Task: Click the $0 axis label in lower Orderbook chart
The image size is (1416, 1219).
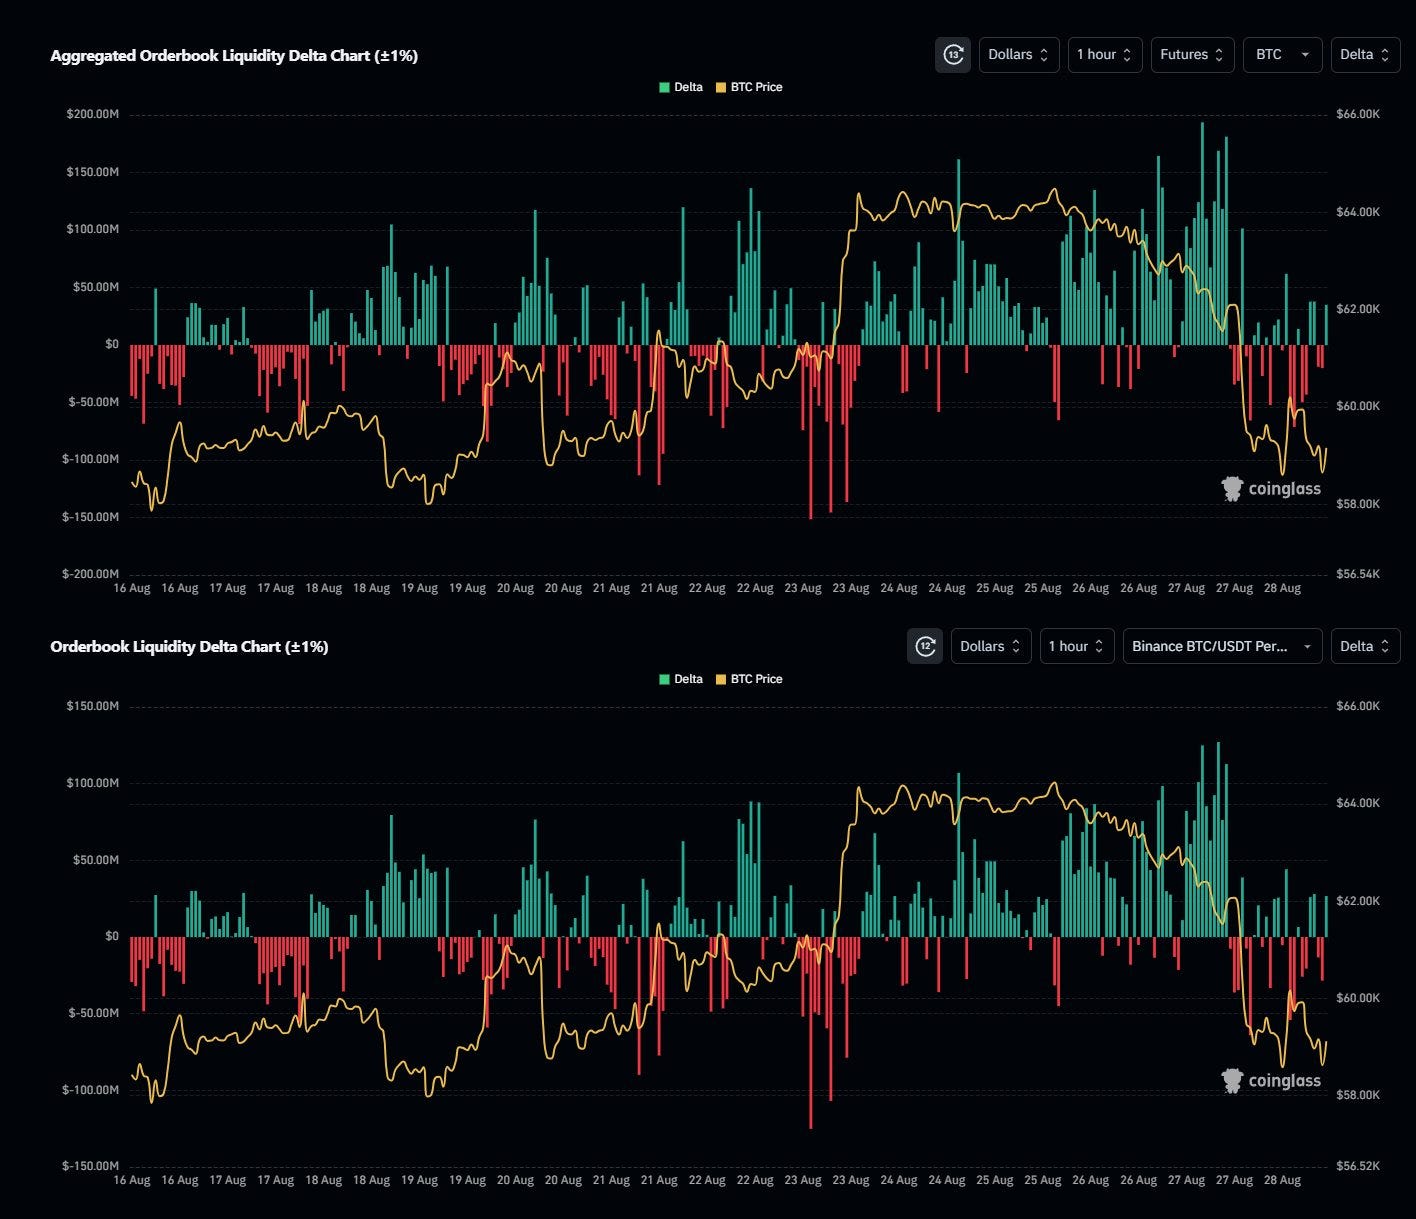Action: 112,936
